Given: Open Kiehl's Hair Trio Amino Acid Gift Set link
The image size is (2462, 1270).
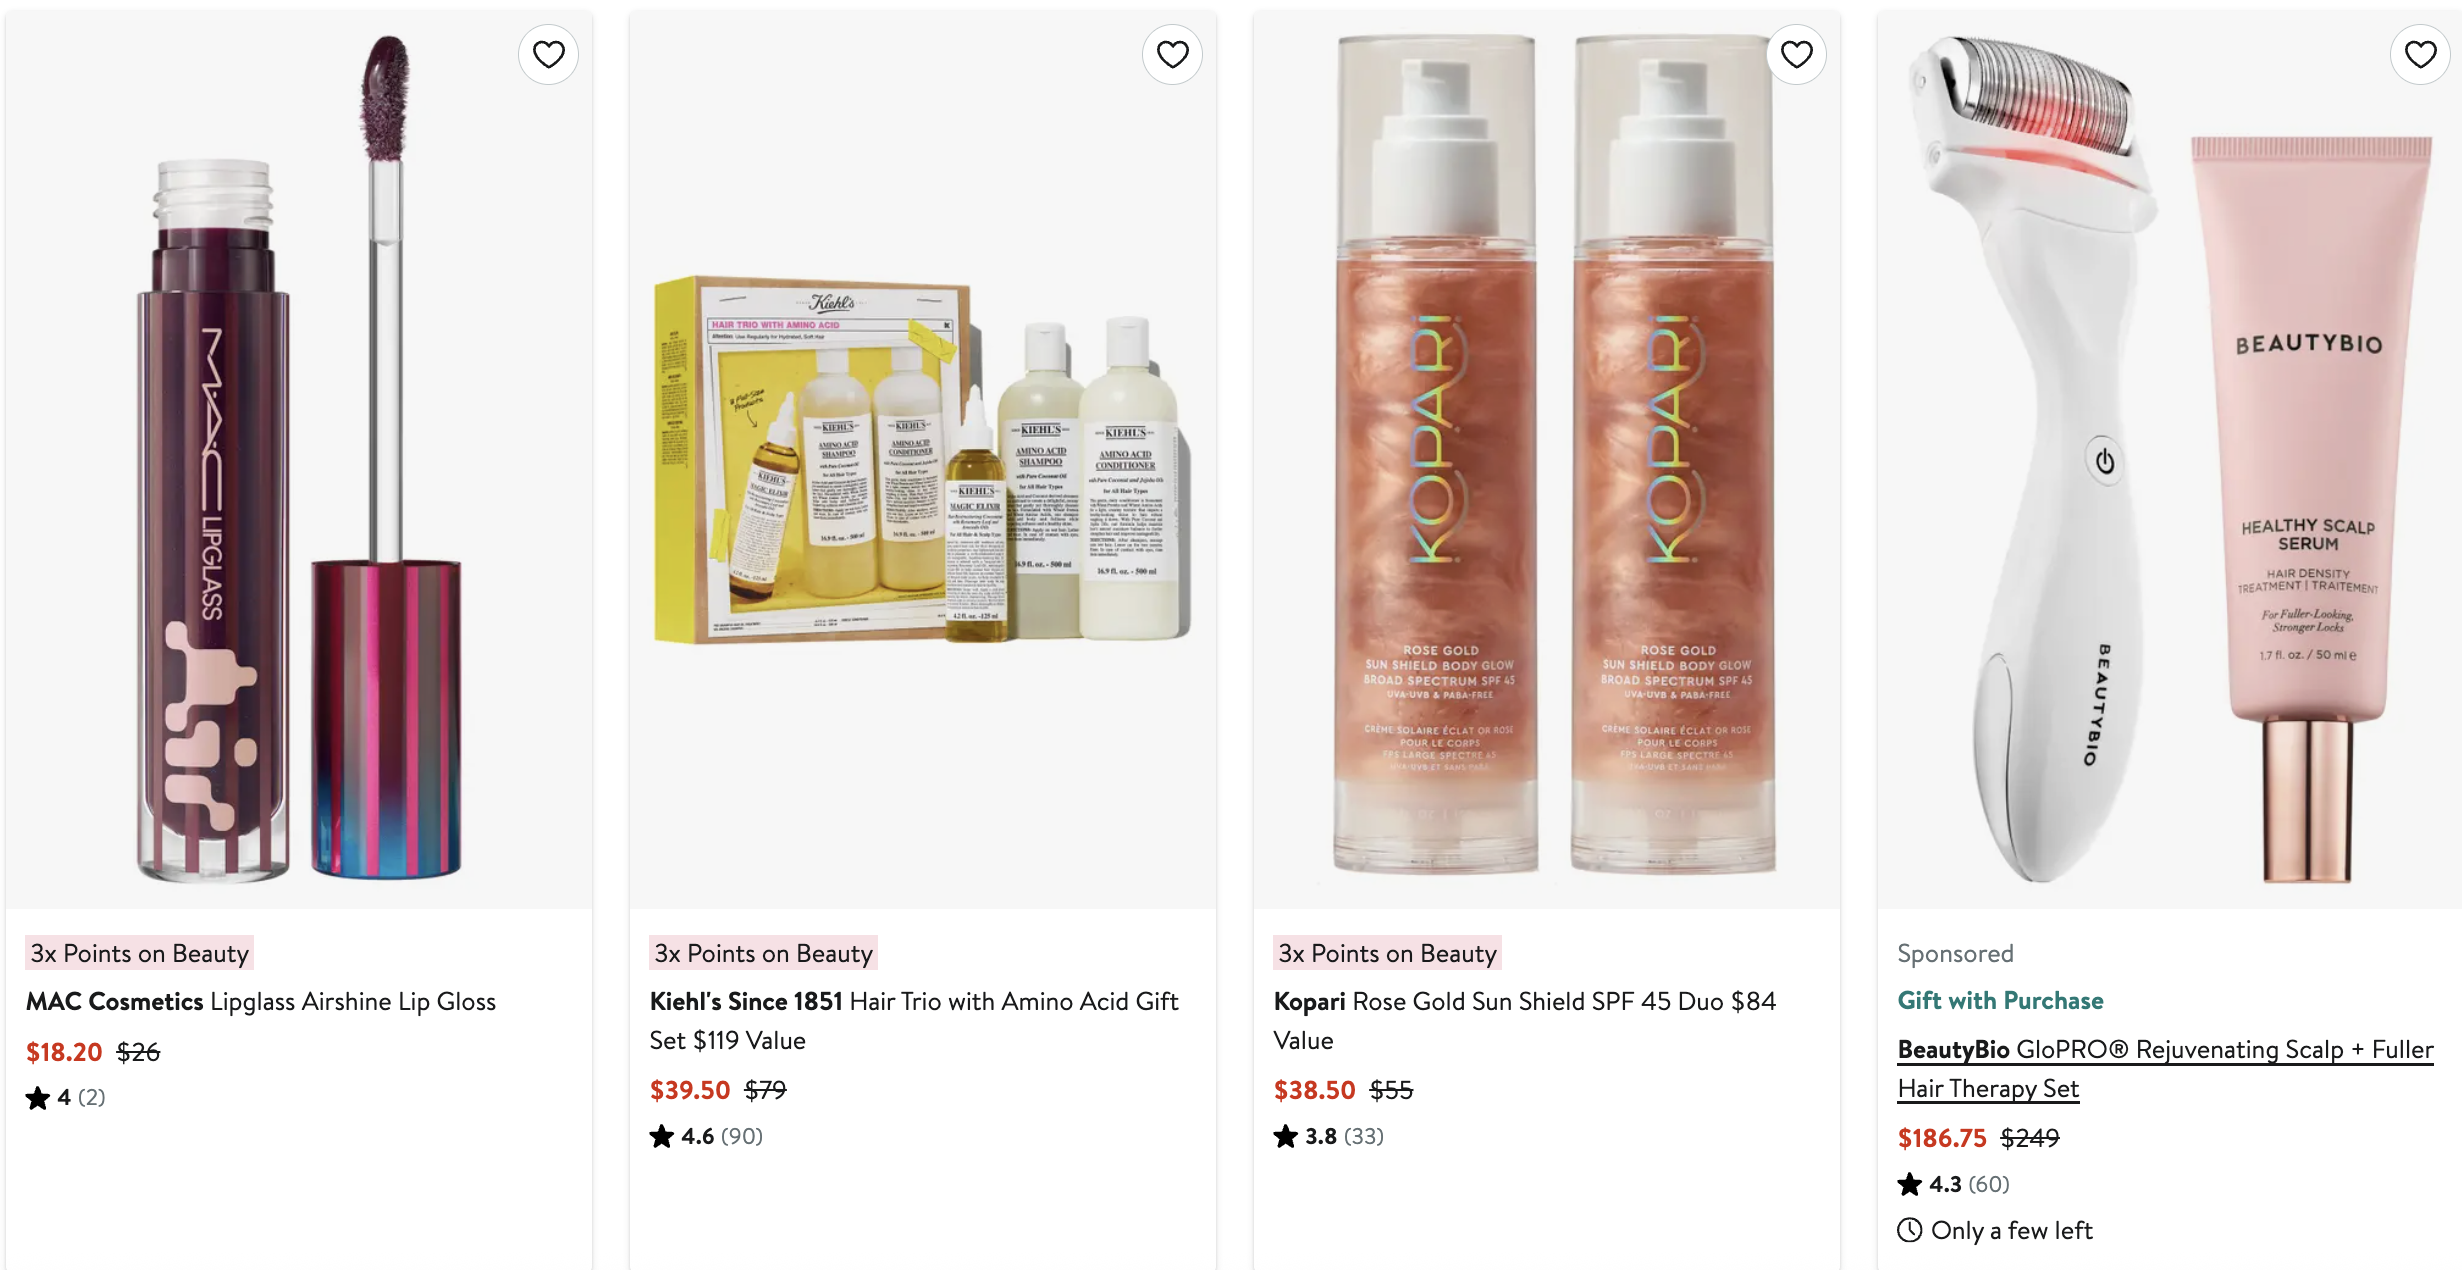Looking at the screenshot, I should pyautogui.click(x=914, y=1020).
